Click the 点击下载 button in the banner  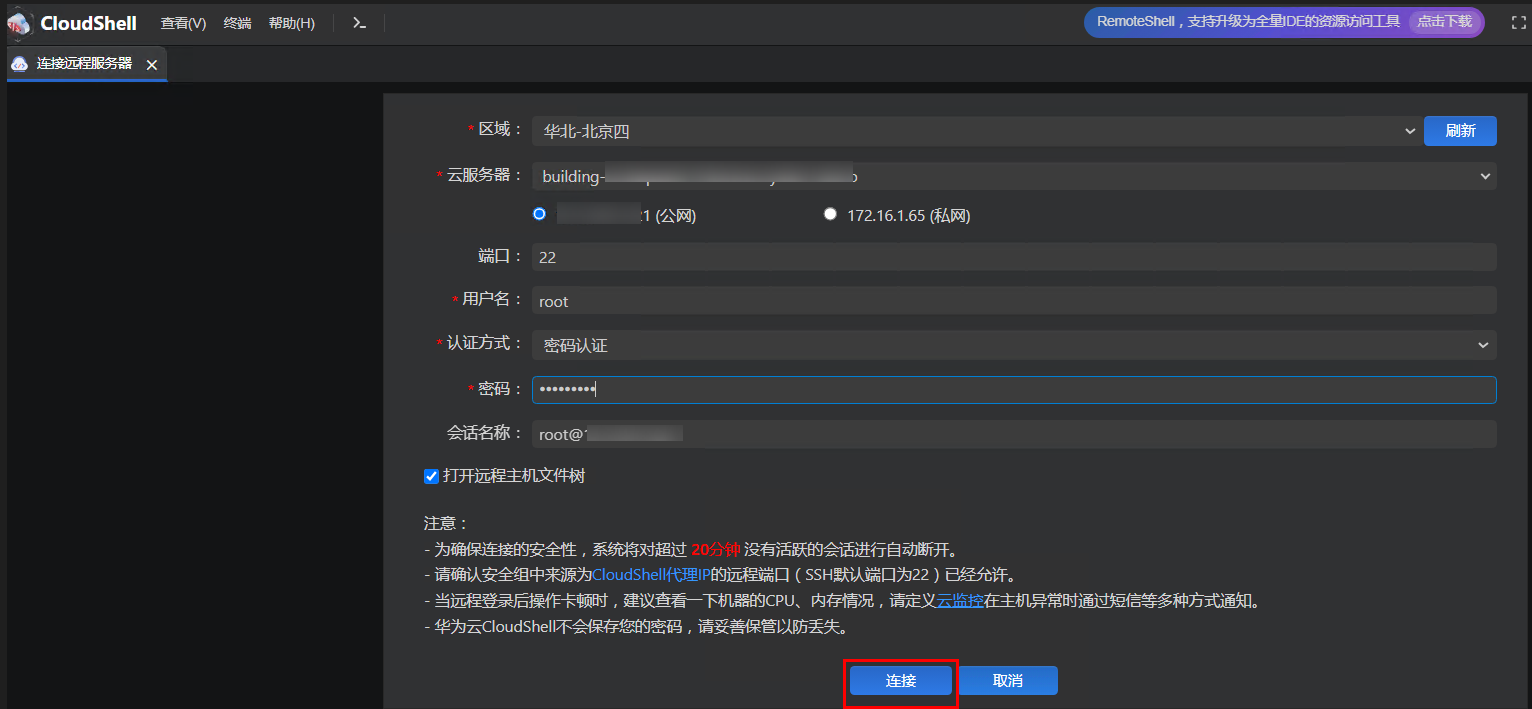(1444, 21)
